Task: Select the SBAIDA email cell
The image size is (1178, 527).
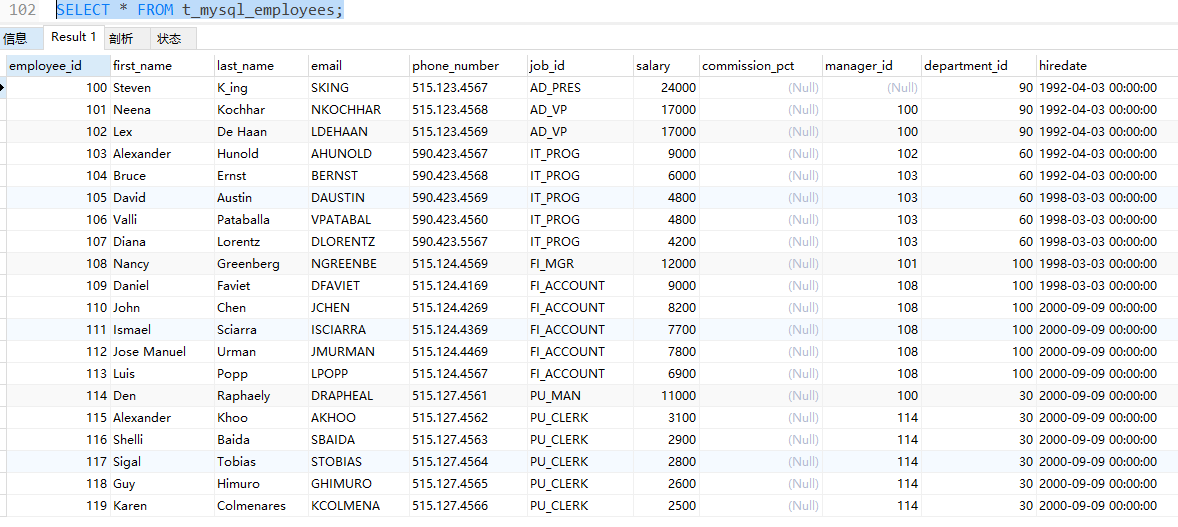Action: (358, 440)
